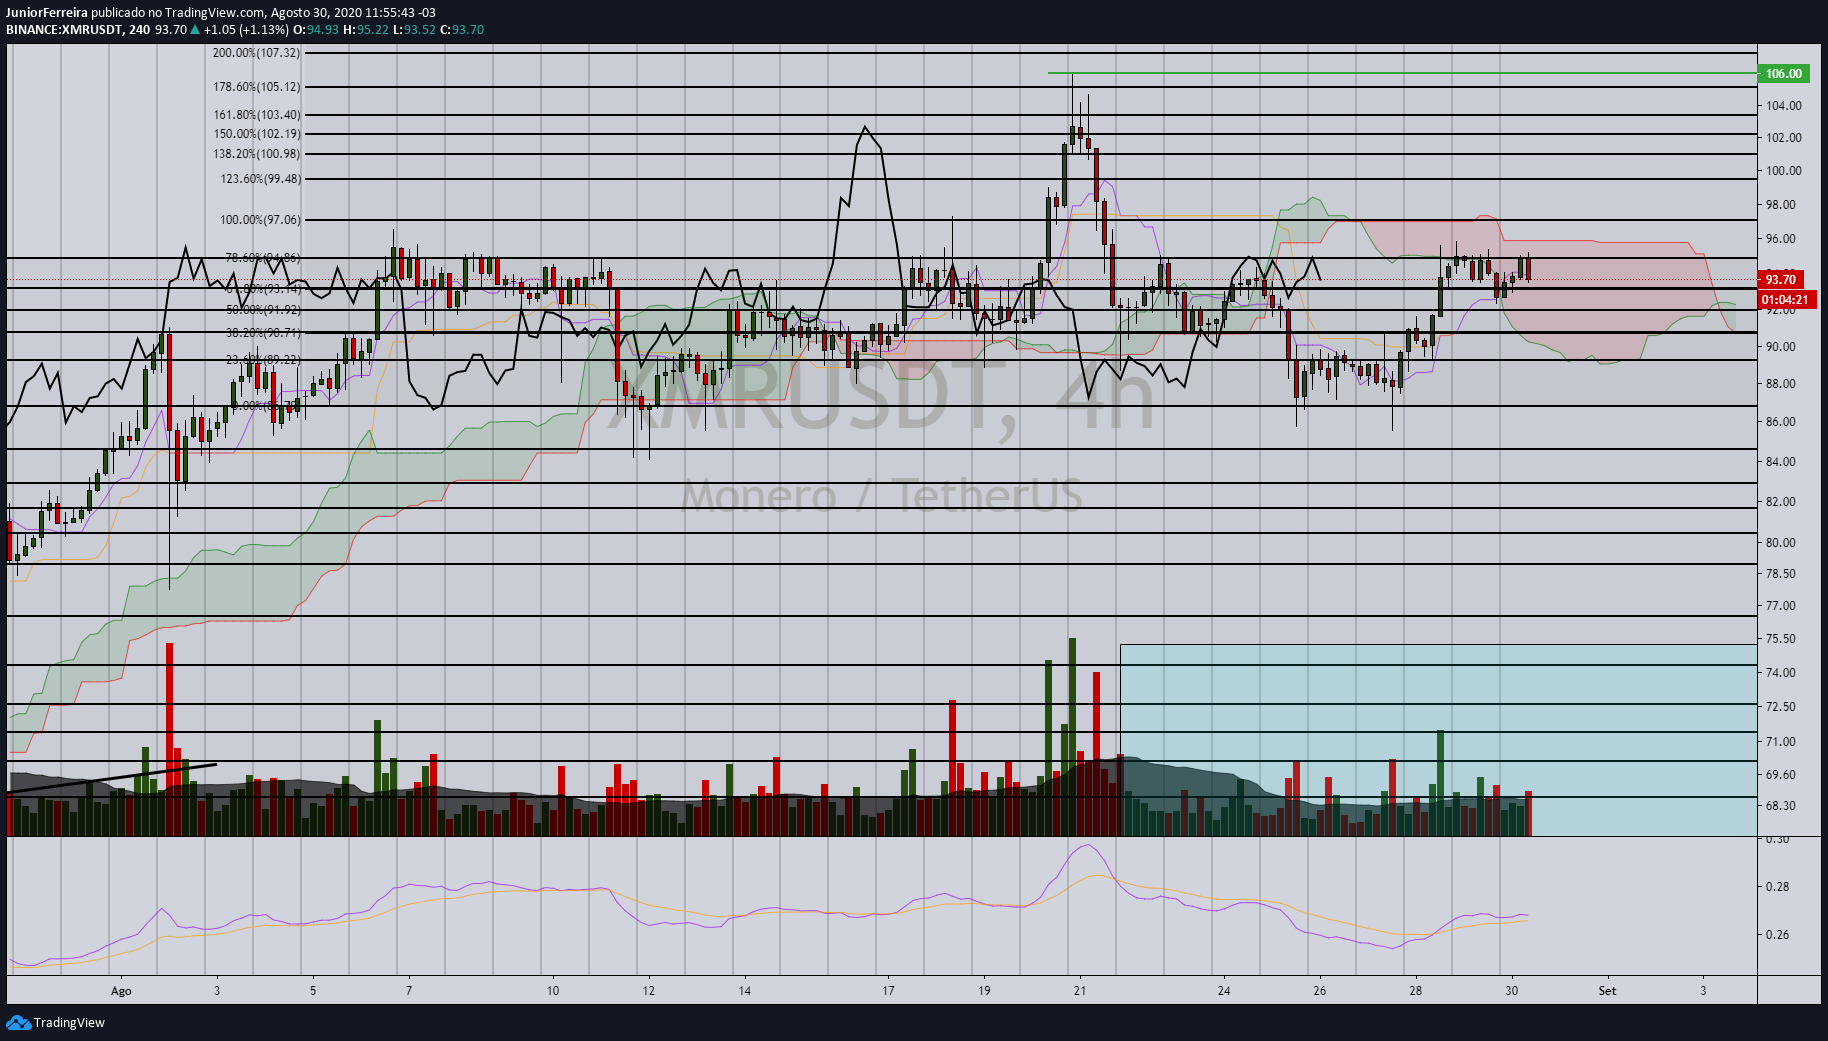1828x1041 pixels.
Task: Click 80.00 on the price axis
Action: click(x=1780, y=542)
